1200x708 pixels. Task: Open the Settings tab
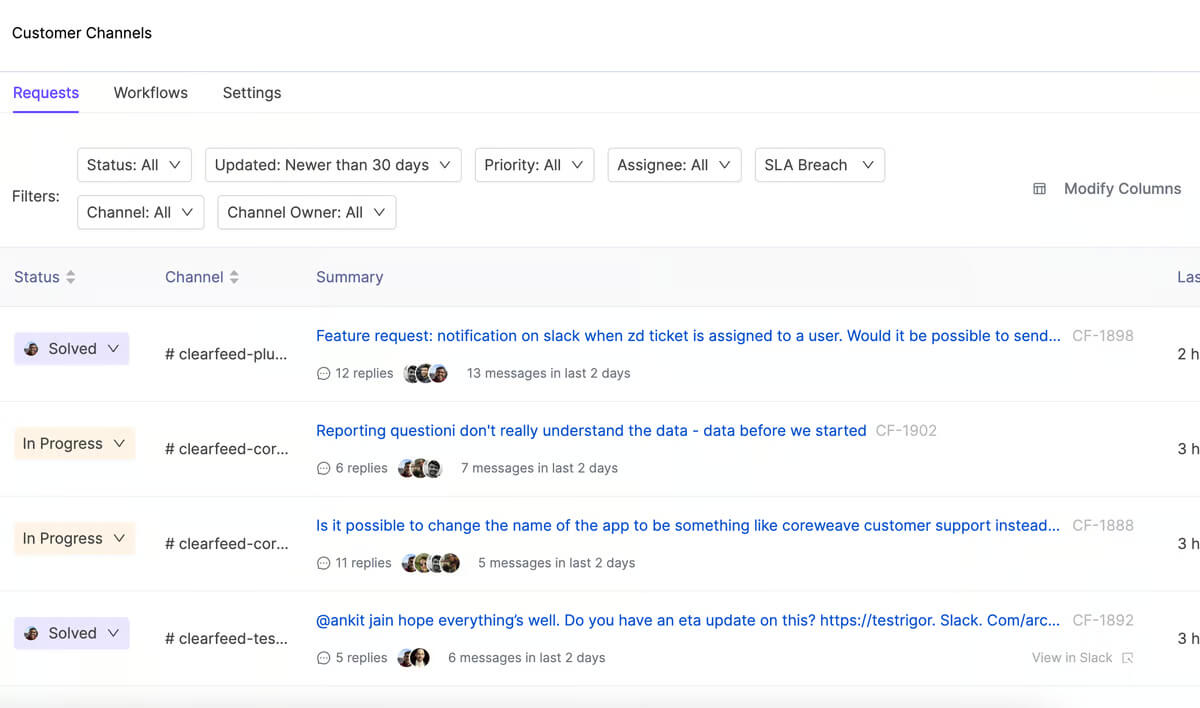point(252,93)
